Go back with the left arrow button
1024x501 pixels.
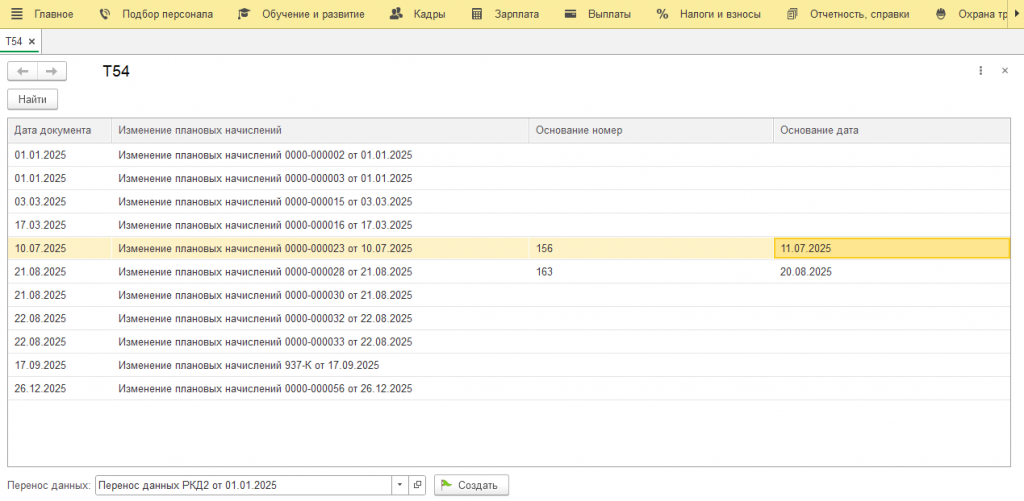click(22, 71)
